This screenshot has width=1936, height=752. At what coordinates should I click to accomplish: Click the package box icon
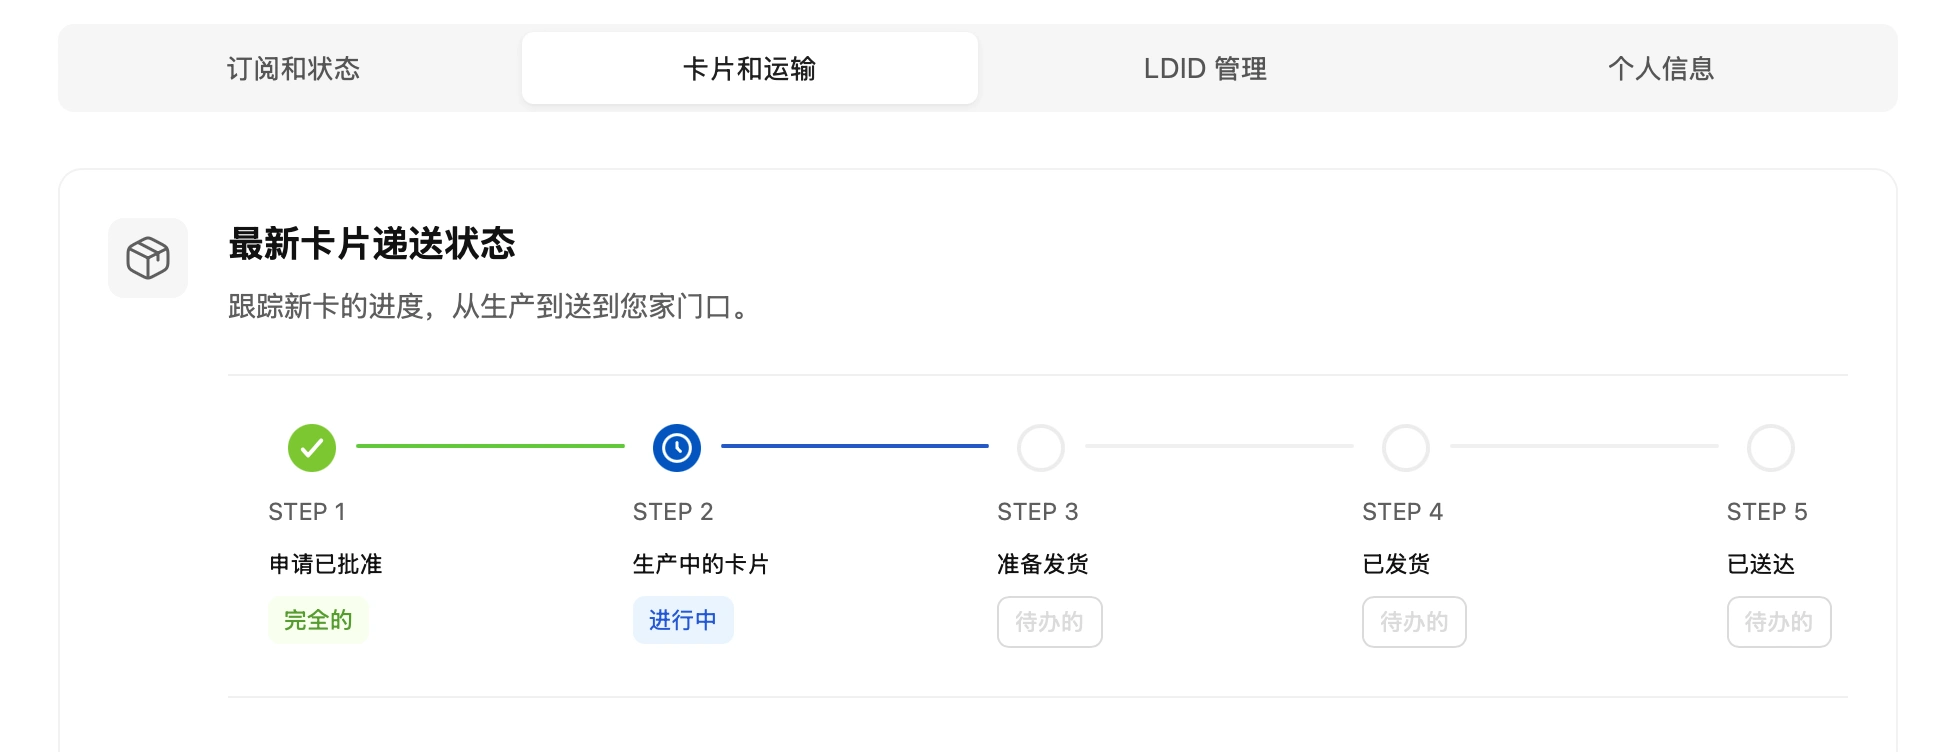[148, 258]
